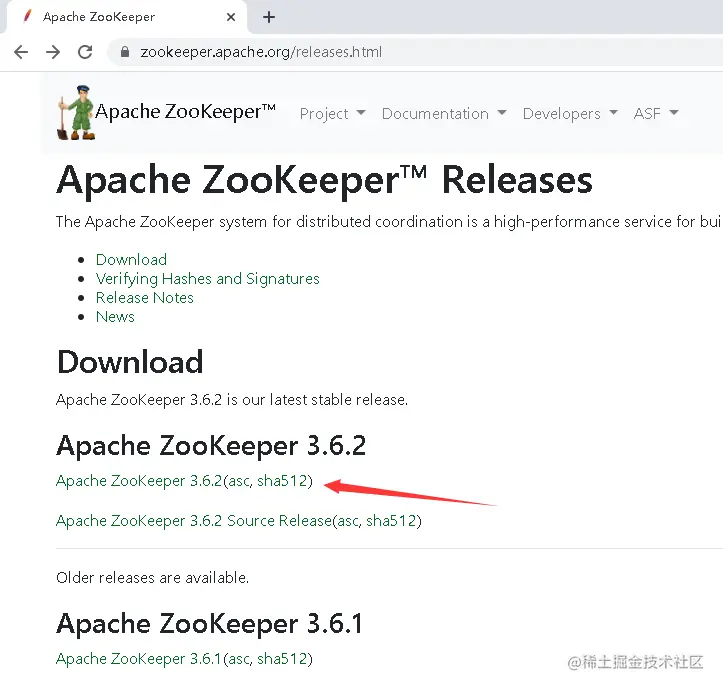Download Apache ZooKeeper 3.6.1 binary
Screen dimensions: 723x690
[x=139, y=659]
